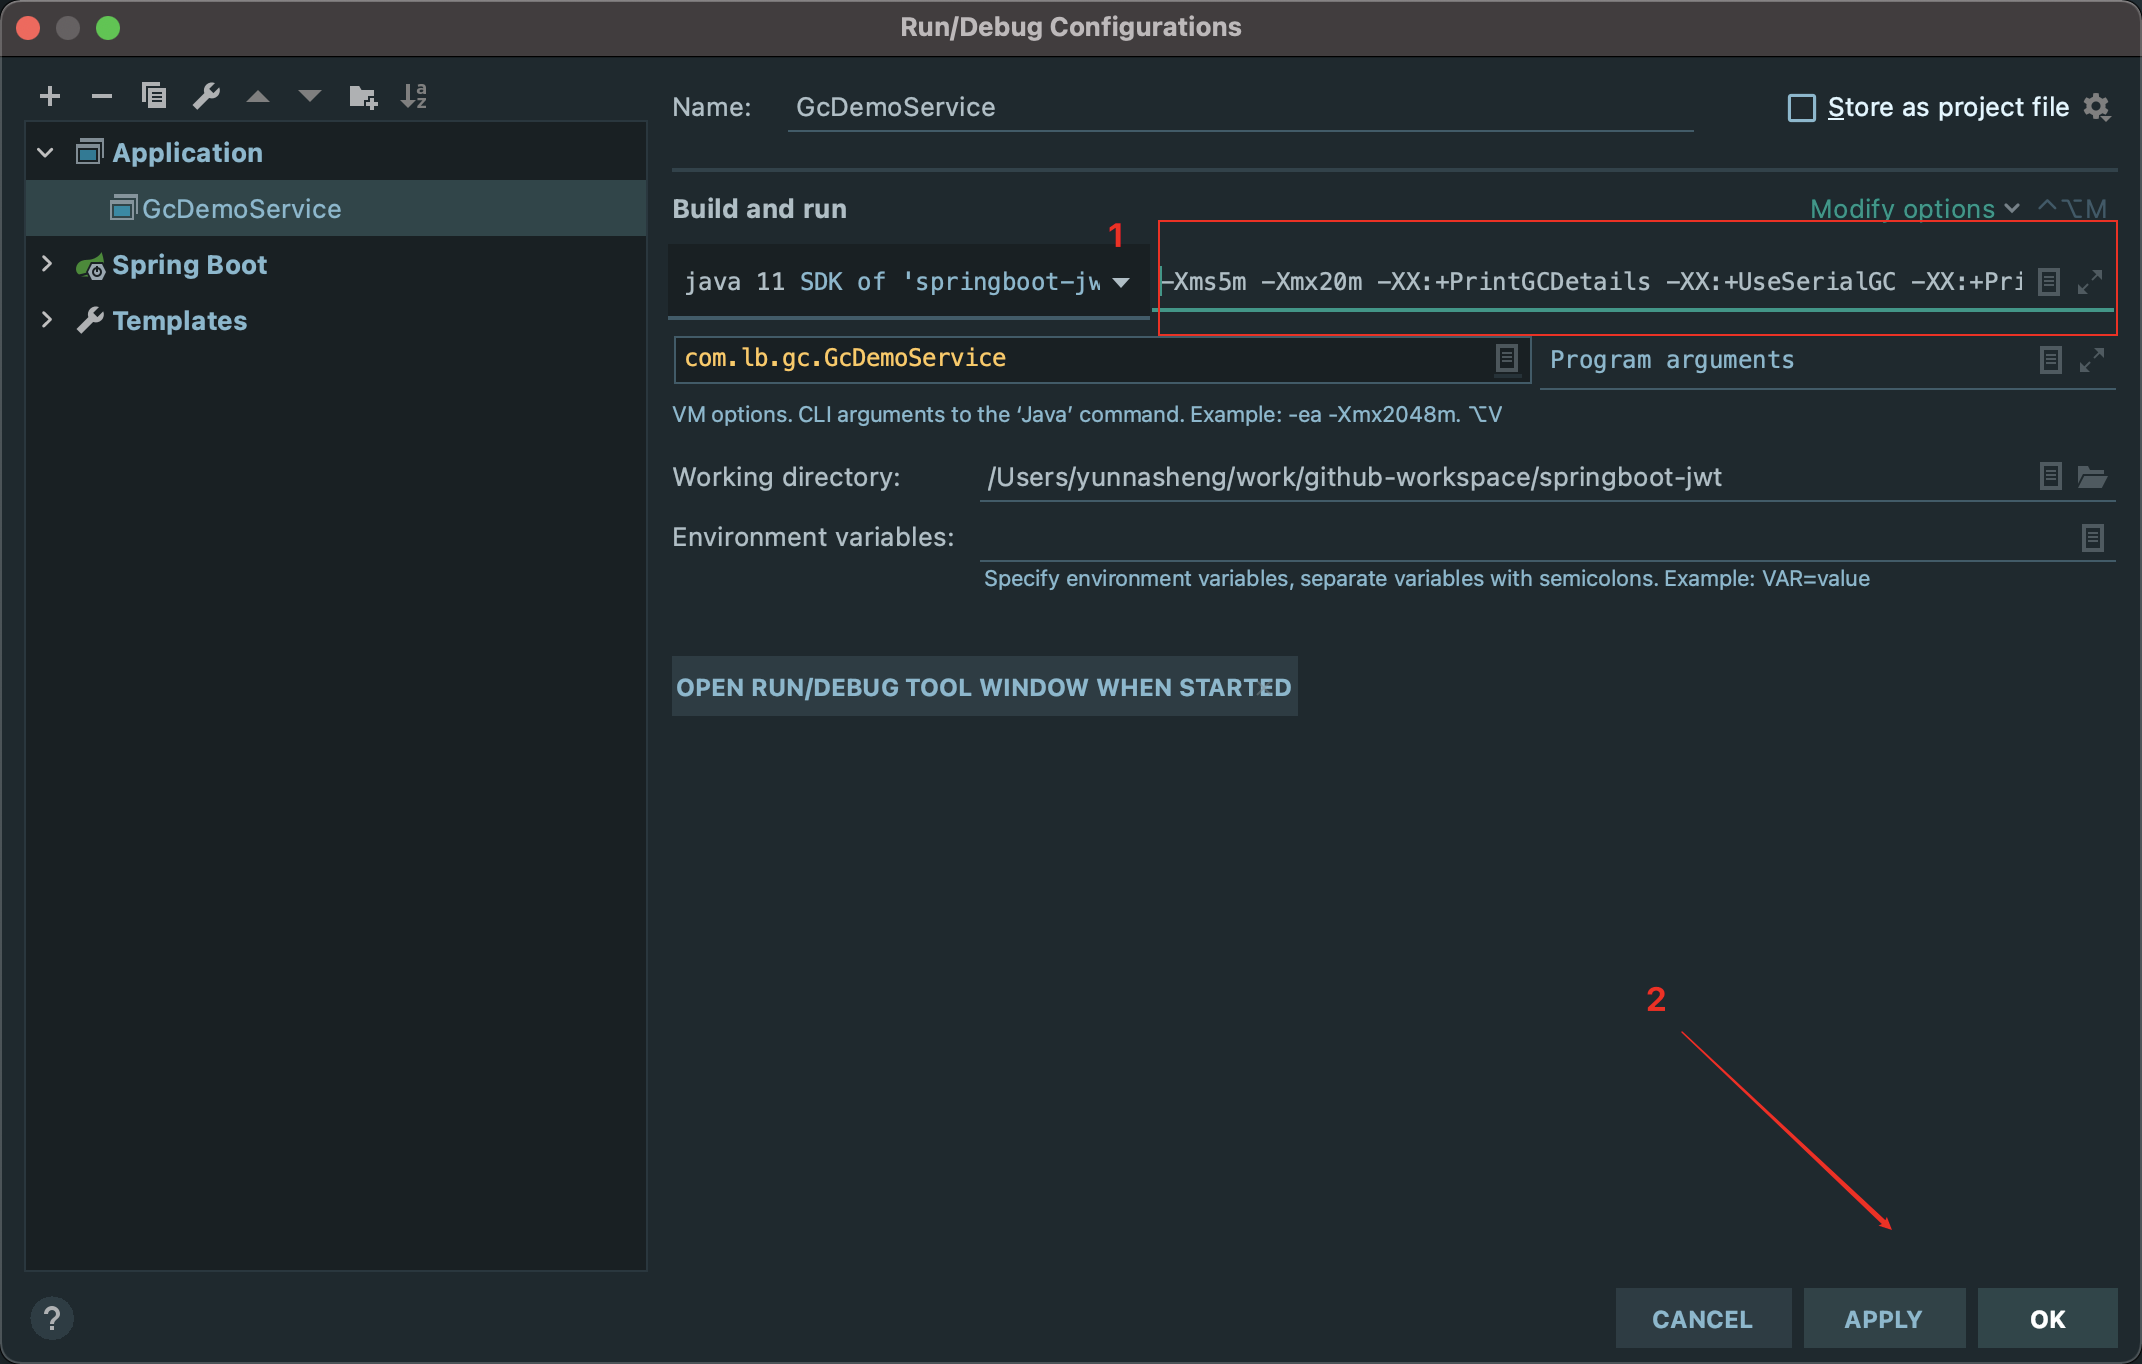Expand VM options field editor

2090,282
